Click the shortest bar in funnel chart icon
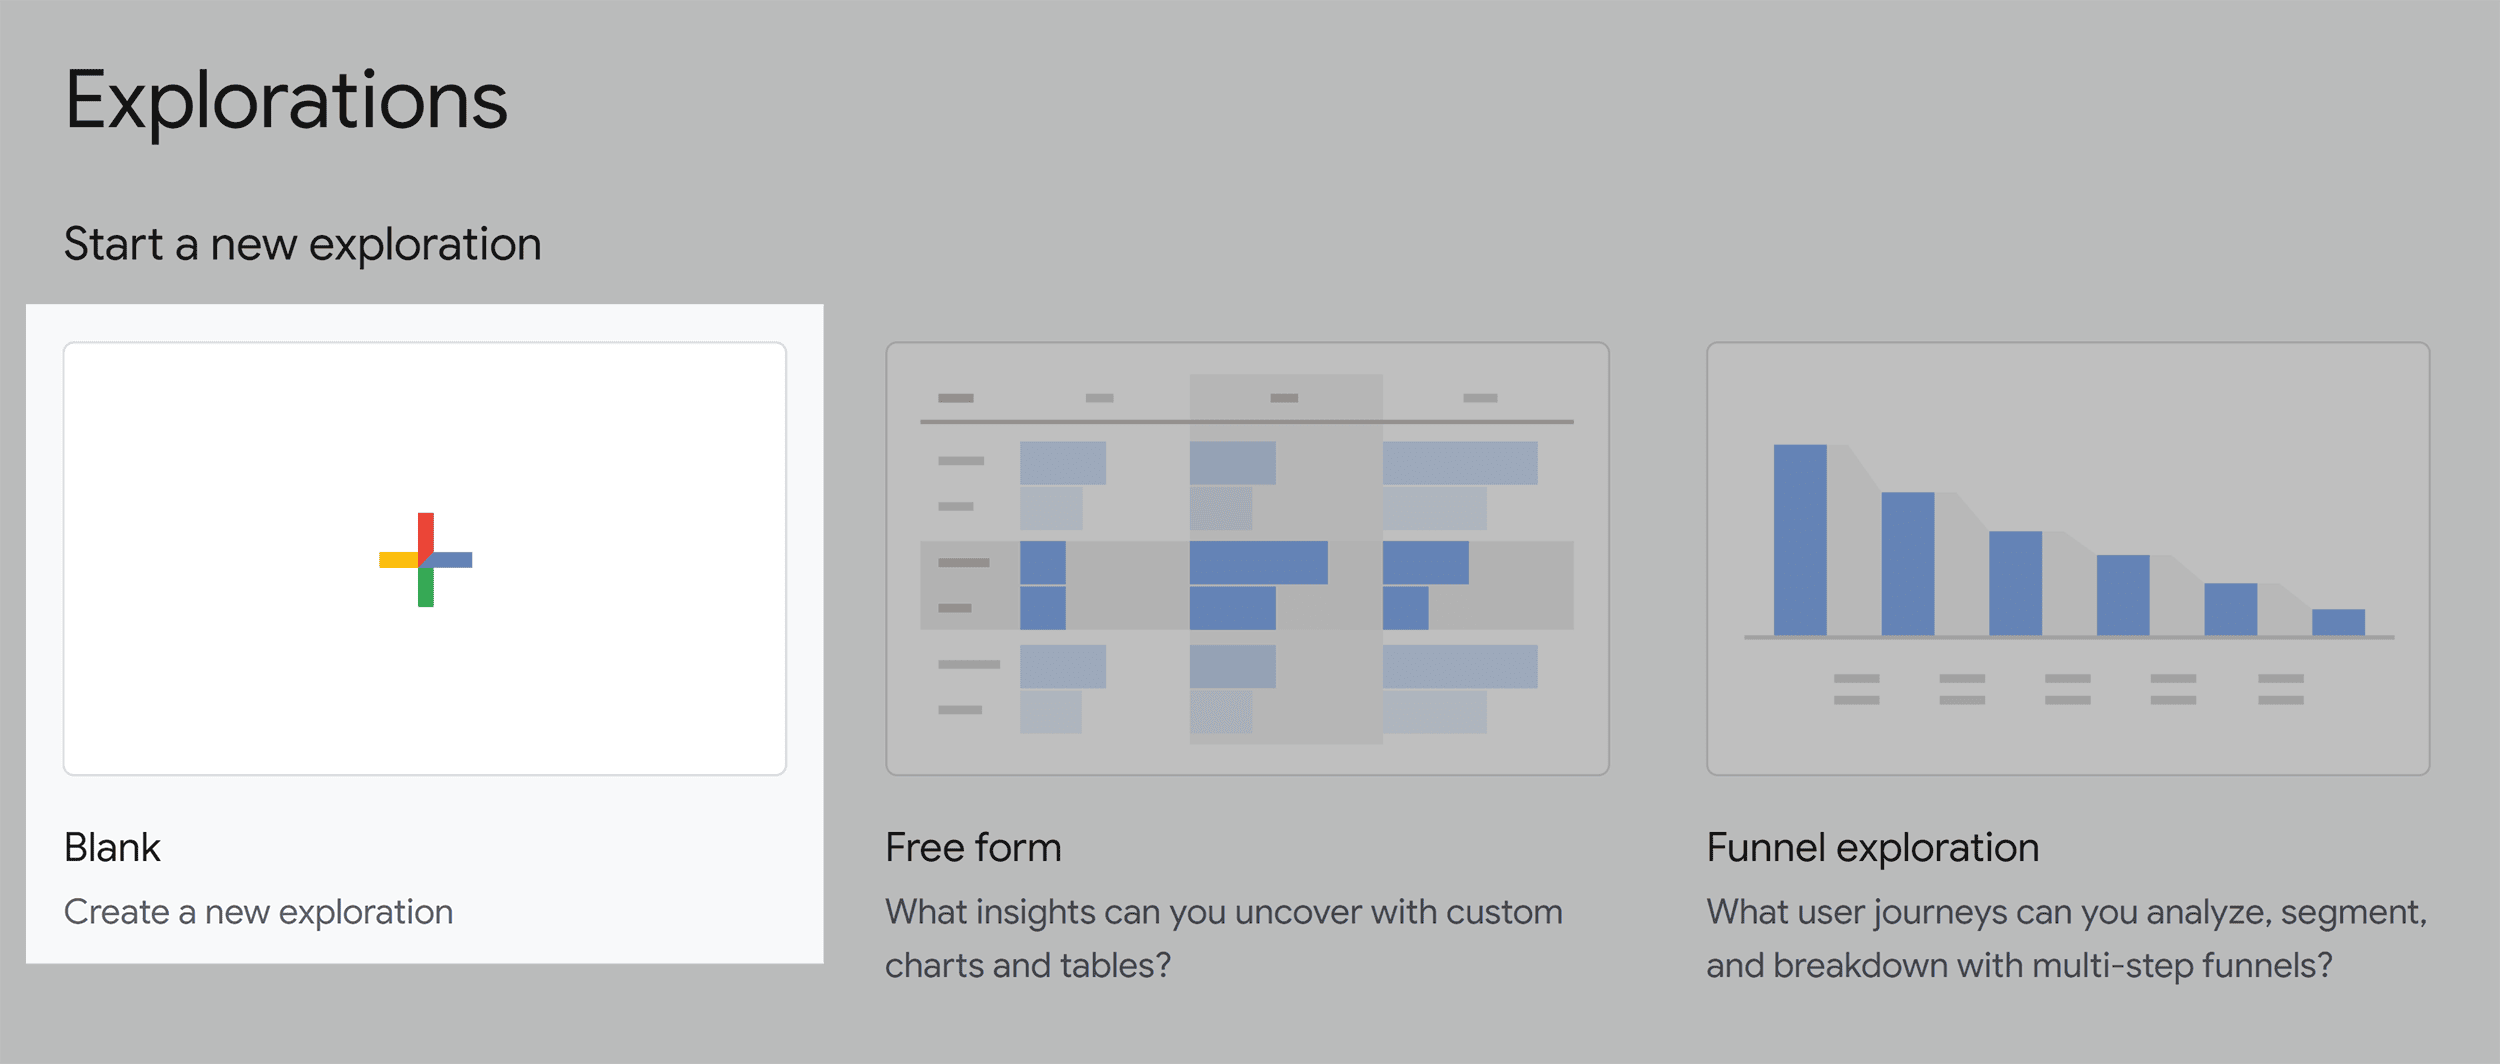The height and width of the screenshot is (1064, 2500). [2338, 622]
